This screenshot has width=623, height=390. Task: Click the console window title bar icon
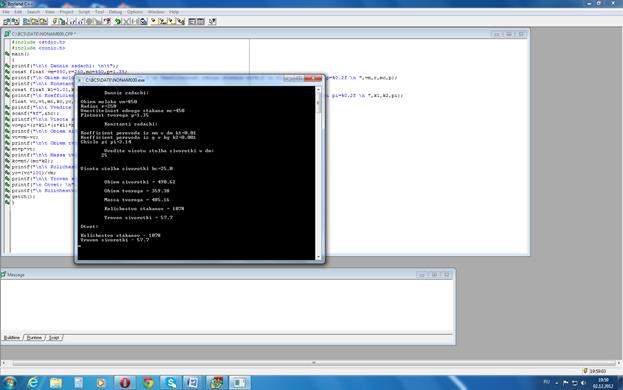(x=79, y=80)
